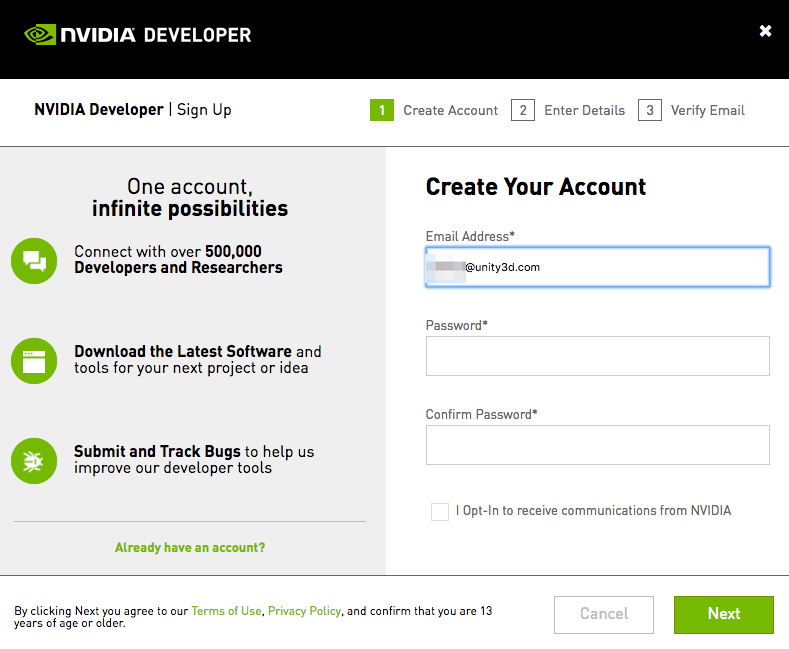
Task: Click the NVIDIA Developer logo
Action: (x=138, y=35)
